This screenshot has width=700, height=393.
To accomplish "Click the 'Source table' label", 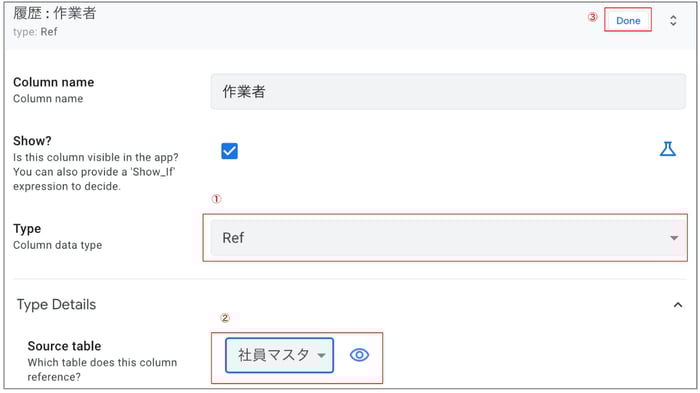I will [64, 346].
